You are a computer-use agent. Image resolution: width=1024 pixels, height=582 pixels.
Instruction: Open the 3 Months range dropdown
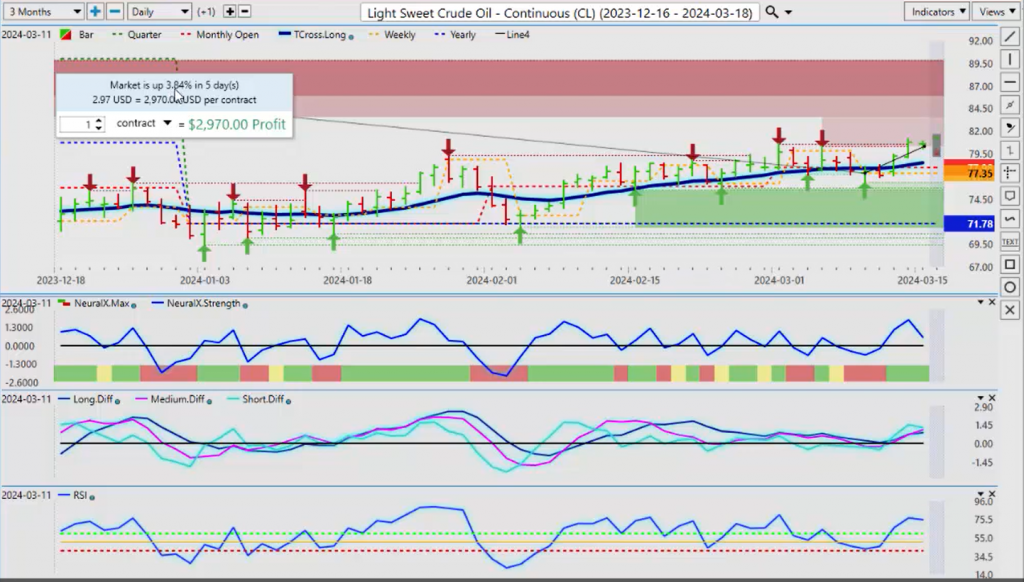click(44, 12)
